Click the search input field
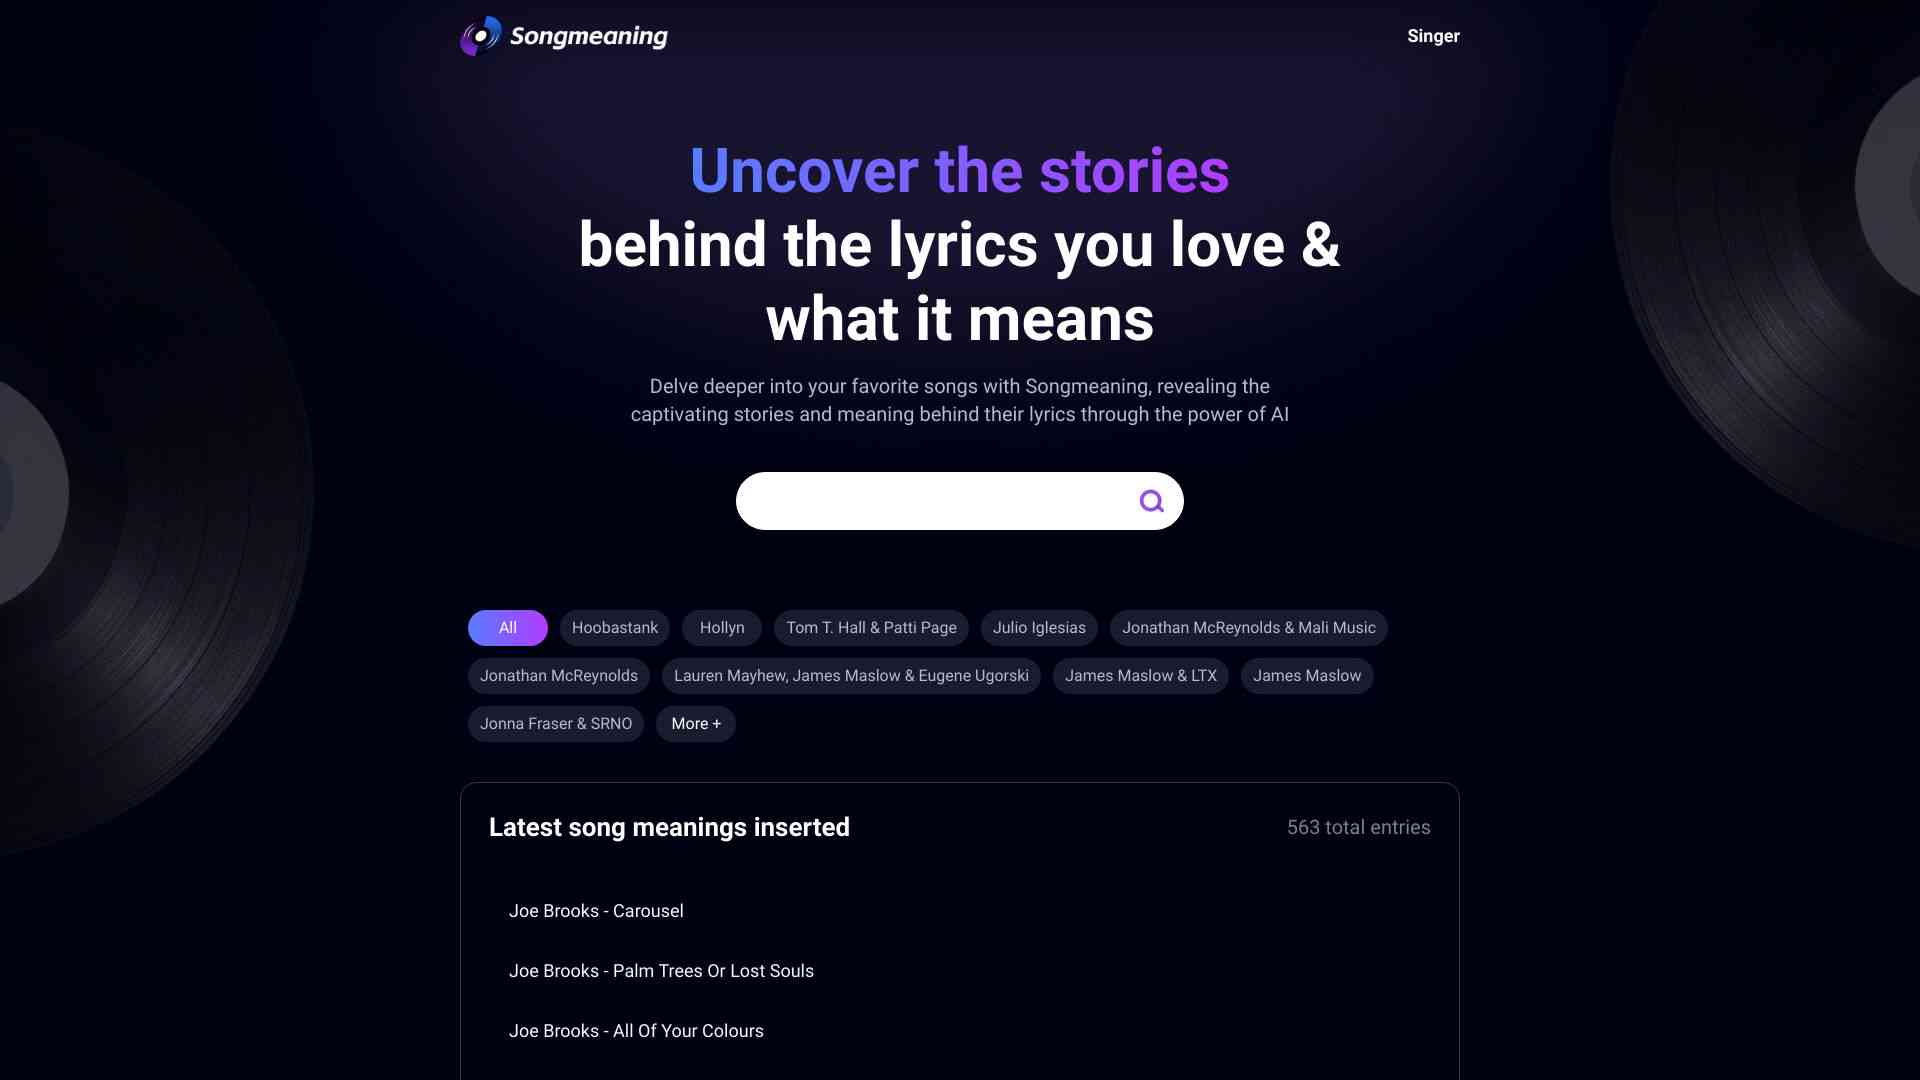 960,501
